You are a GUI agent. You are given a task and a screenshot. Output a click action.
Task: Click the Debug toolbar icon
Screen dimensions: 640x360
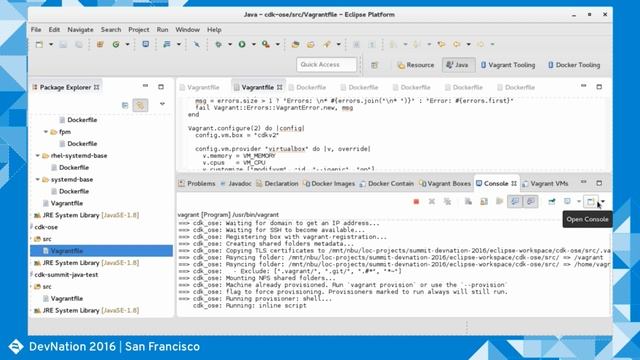pyautogui.click(x=218, y=44)
